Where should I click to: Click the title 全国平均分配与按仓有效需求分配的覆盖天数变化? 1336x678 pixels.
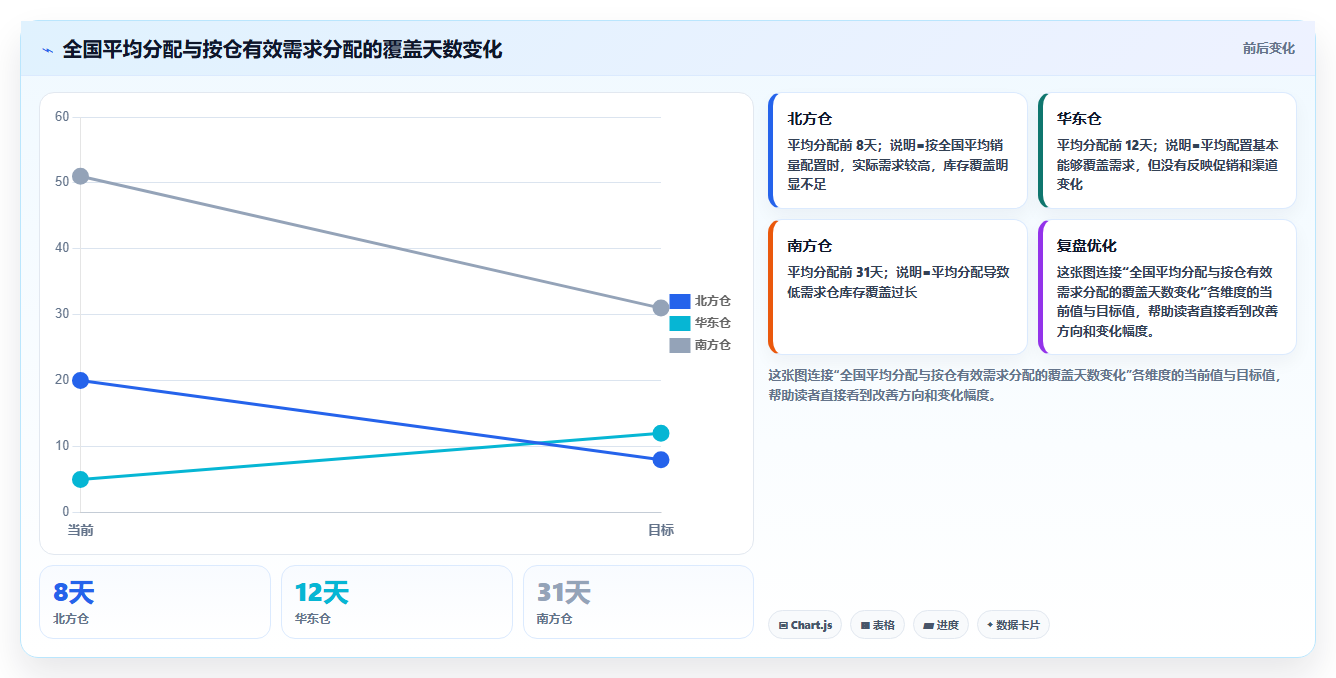pos(282,49)
